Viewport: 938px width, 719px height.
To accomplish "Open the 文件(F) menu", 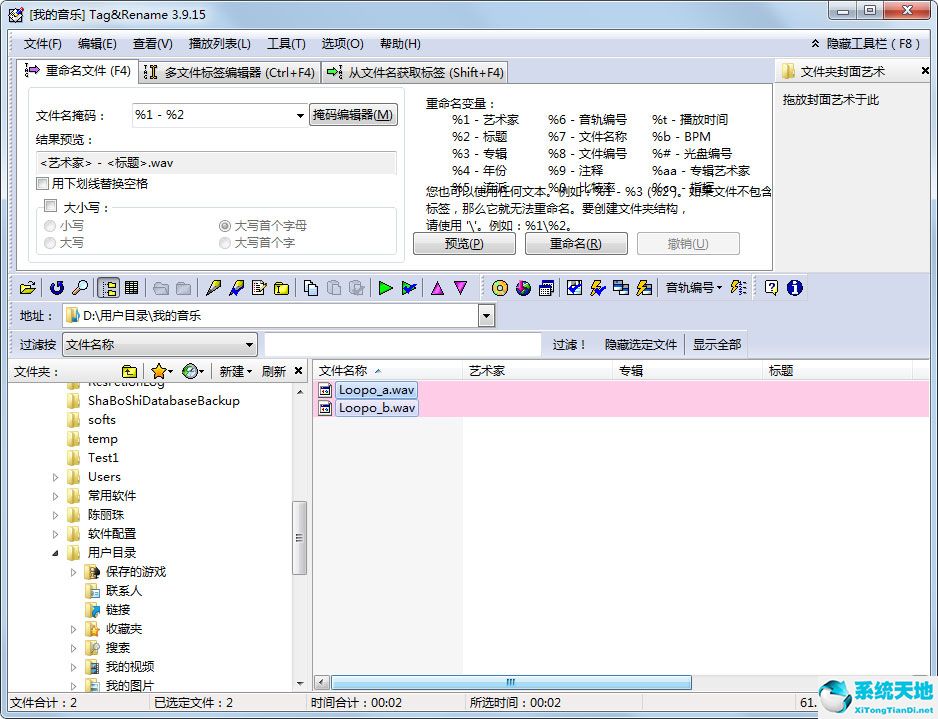I will click(42, 44).
